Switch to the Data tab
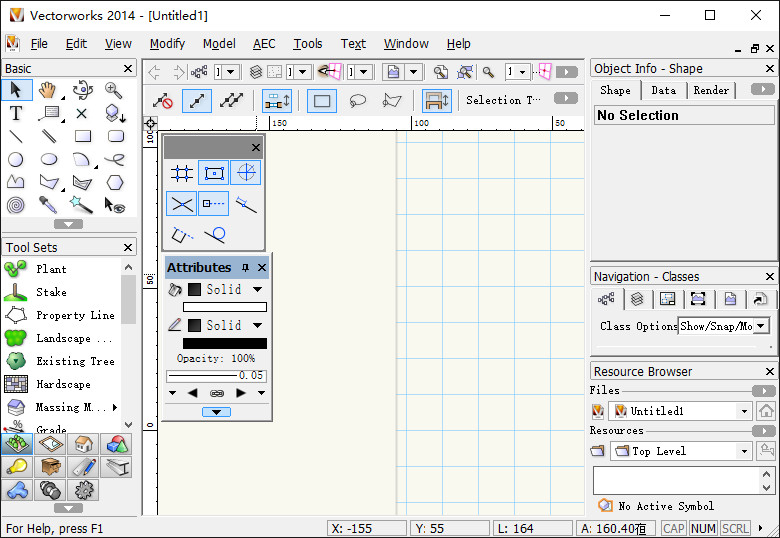The height and width of the screenshot is (538, 780). [664, 90]
